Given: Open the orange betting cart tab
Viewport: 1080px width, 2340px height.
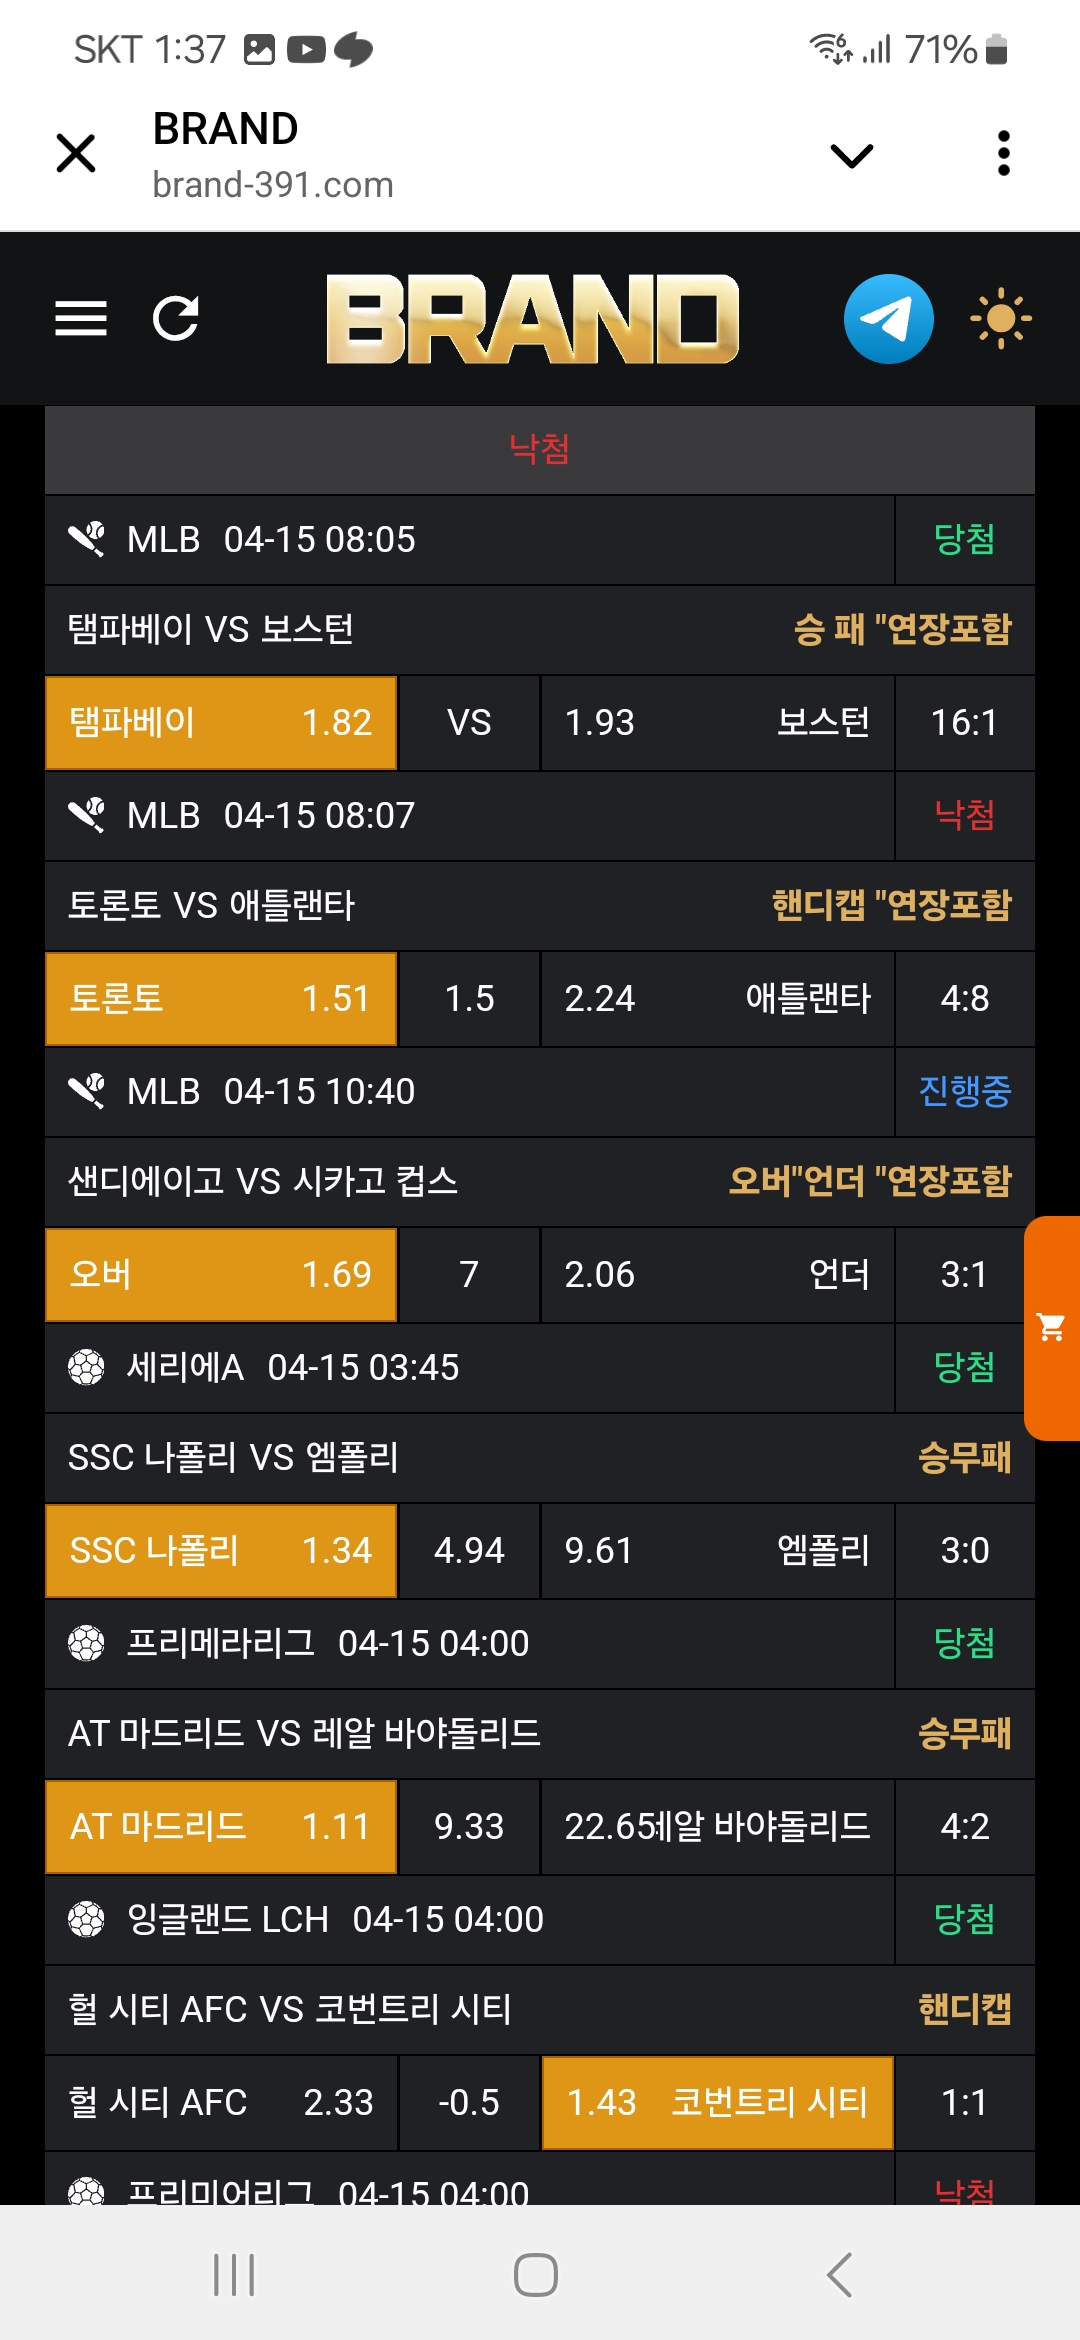Looking at the screenshot, I should [x=1052, y=1328].
